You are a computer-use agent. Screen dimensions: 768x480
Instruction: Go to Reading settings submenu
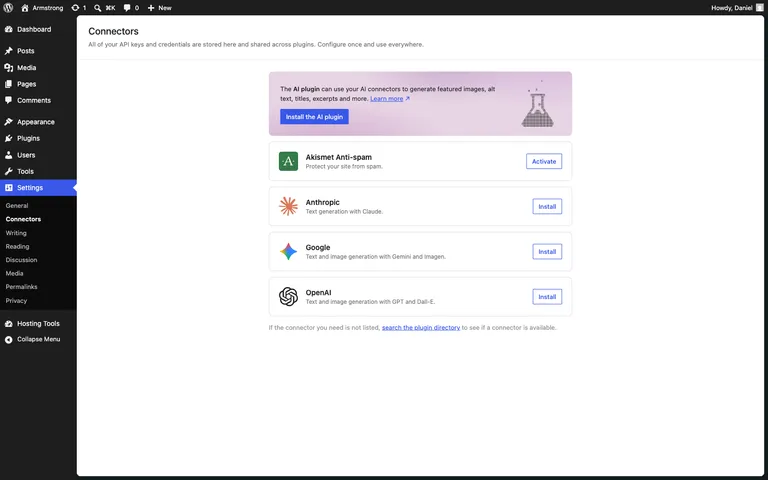tap(18, 246)
